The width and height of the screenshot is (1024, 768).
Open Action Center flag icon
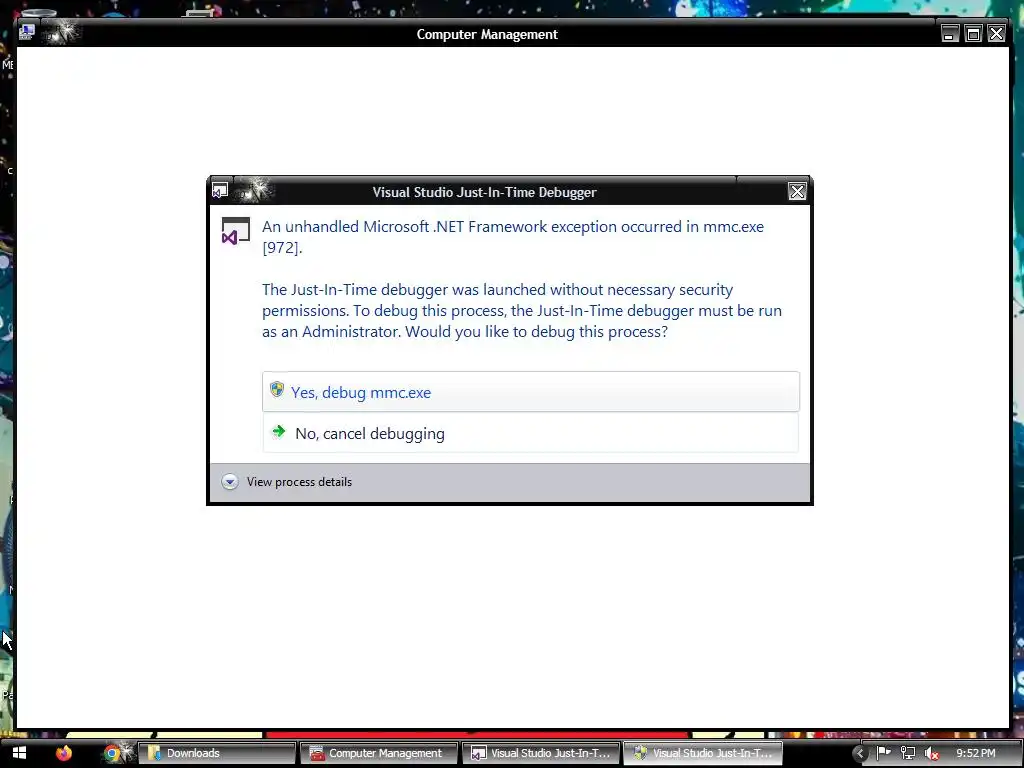[x=883, y=753]
